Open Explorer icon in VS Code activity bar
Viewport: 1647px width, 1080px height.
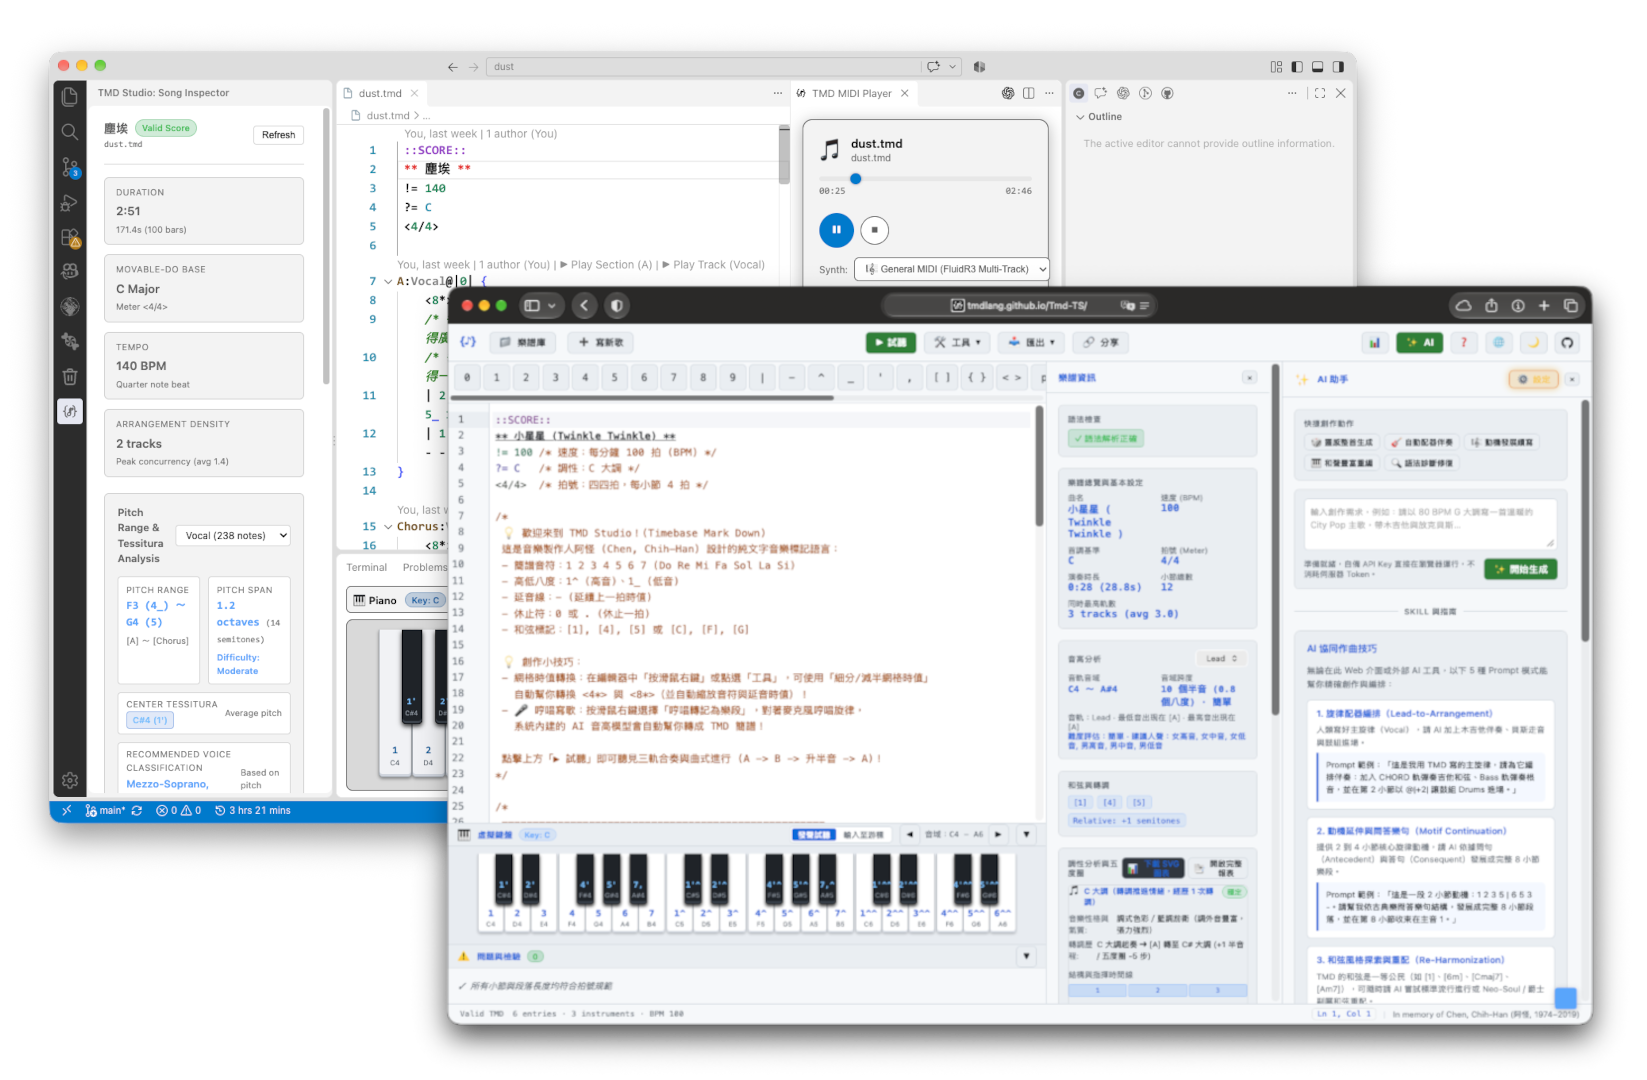(x=69, y=97)
